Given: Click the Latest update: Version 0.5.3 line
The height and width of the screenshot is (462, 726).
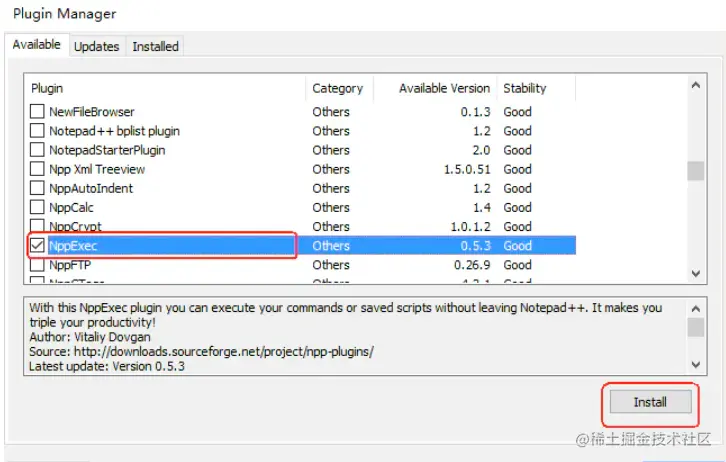Looking at the screenshot, I should pyautogui.click(x=107, y=366).
